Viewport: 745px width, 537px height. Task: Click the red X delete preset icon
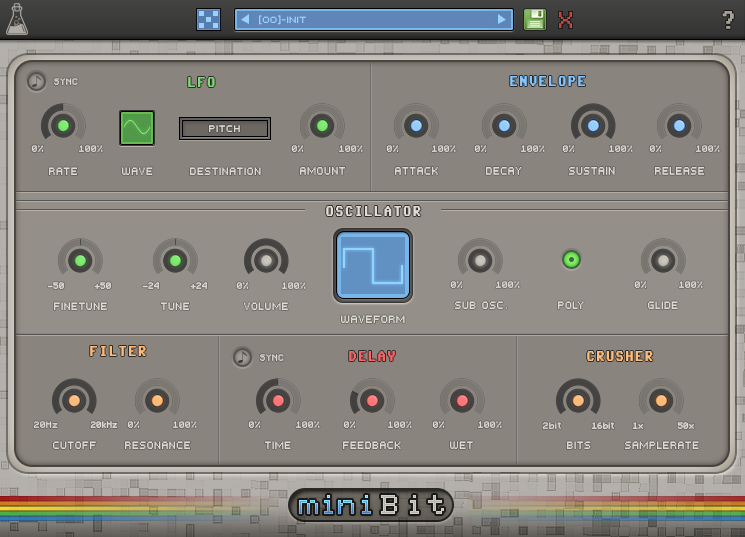pos(566,19)
